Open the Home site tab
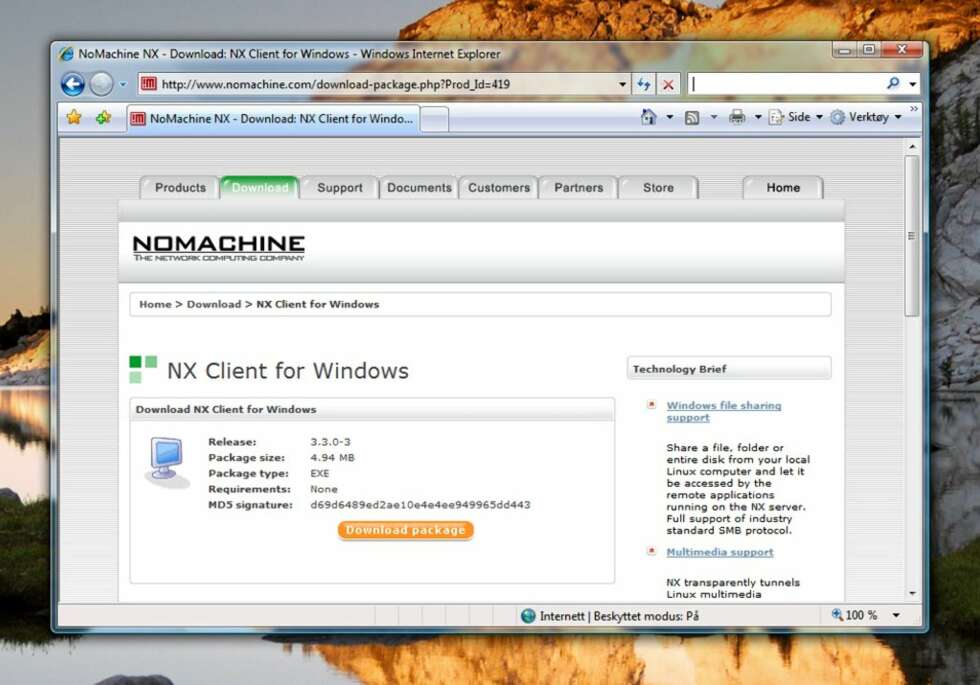This screenshot has height=685, width=980. point(783,188)
